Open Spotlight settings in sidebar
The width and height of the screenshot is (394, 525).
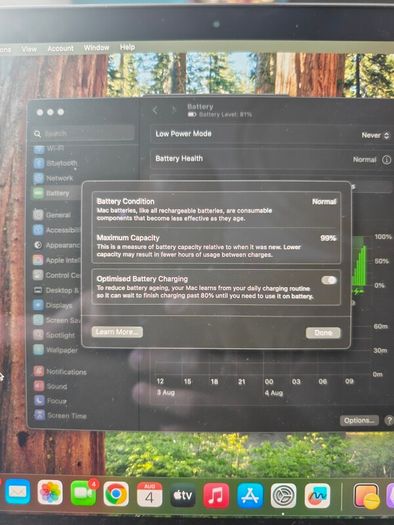[x=54, y=335]
